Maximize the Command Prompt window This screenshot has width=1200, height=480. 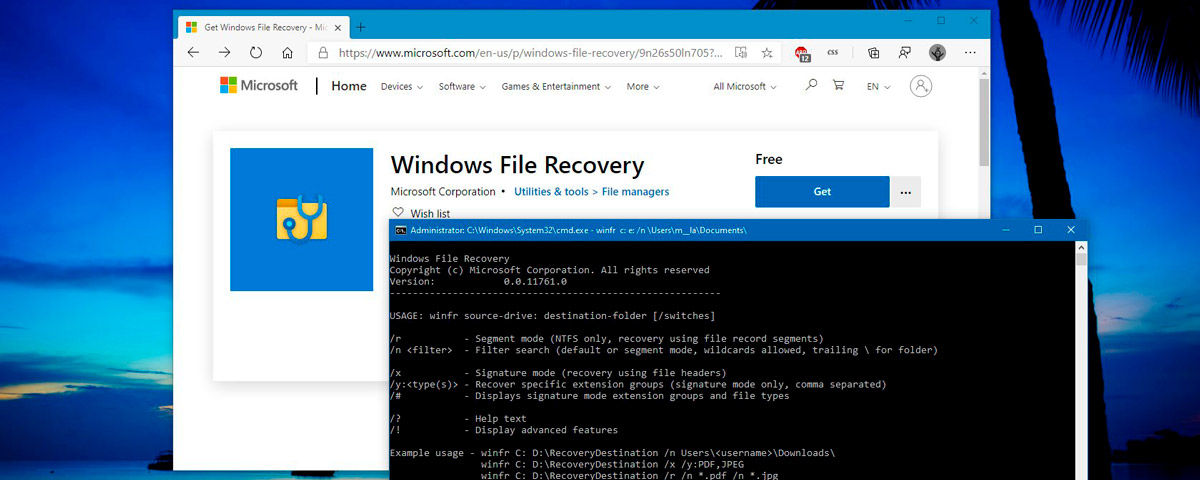[x=1038, y=230]
